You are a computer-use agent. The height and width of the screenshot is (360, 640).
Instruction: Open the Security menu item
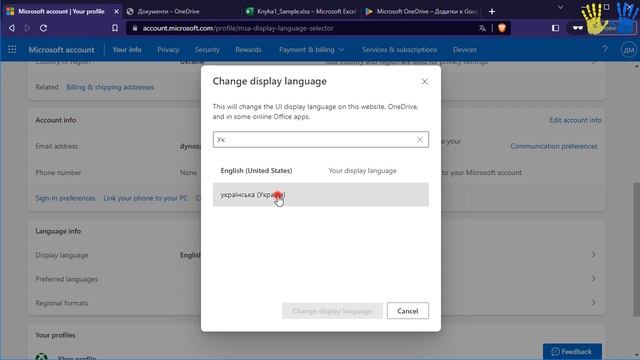[207, 50]
